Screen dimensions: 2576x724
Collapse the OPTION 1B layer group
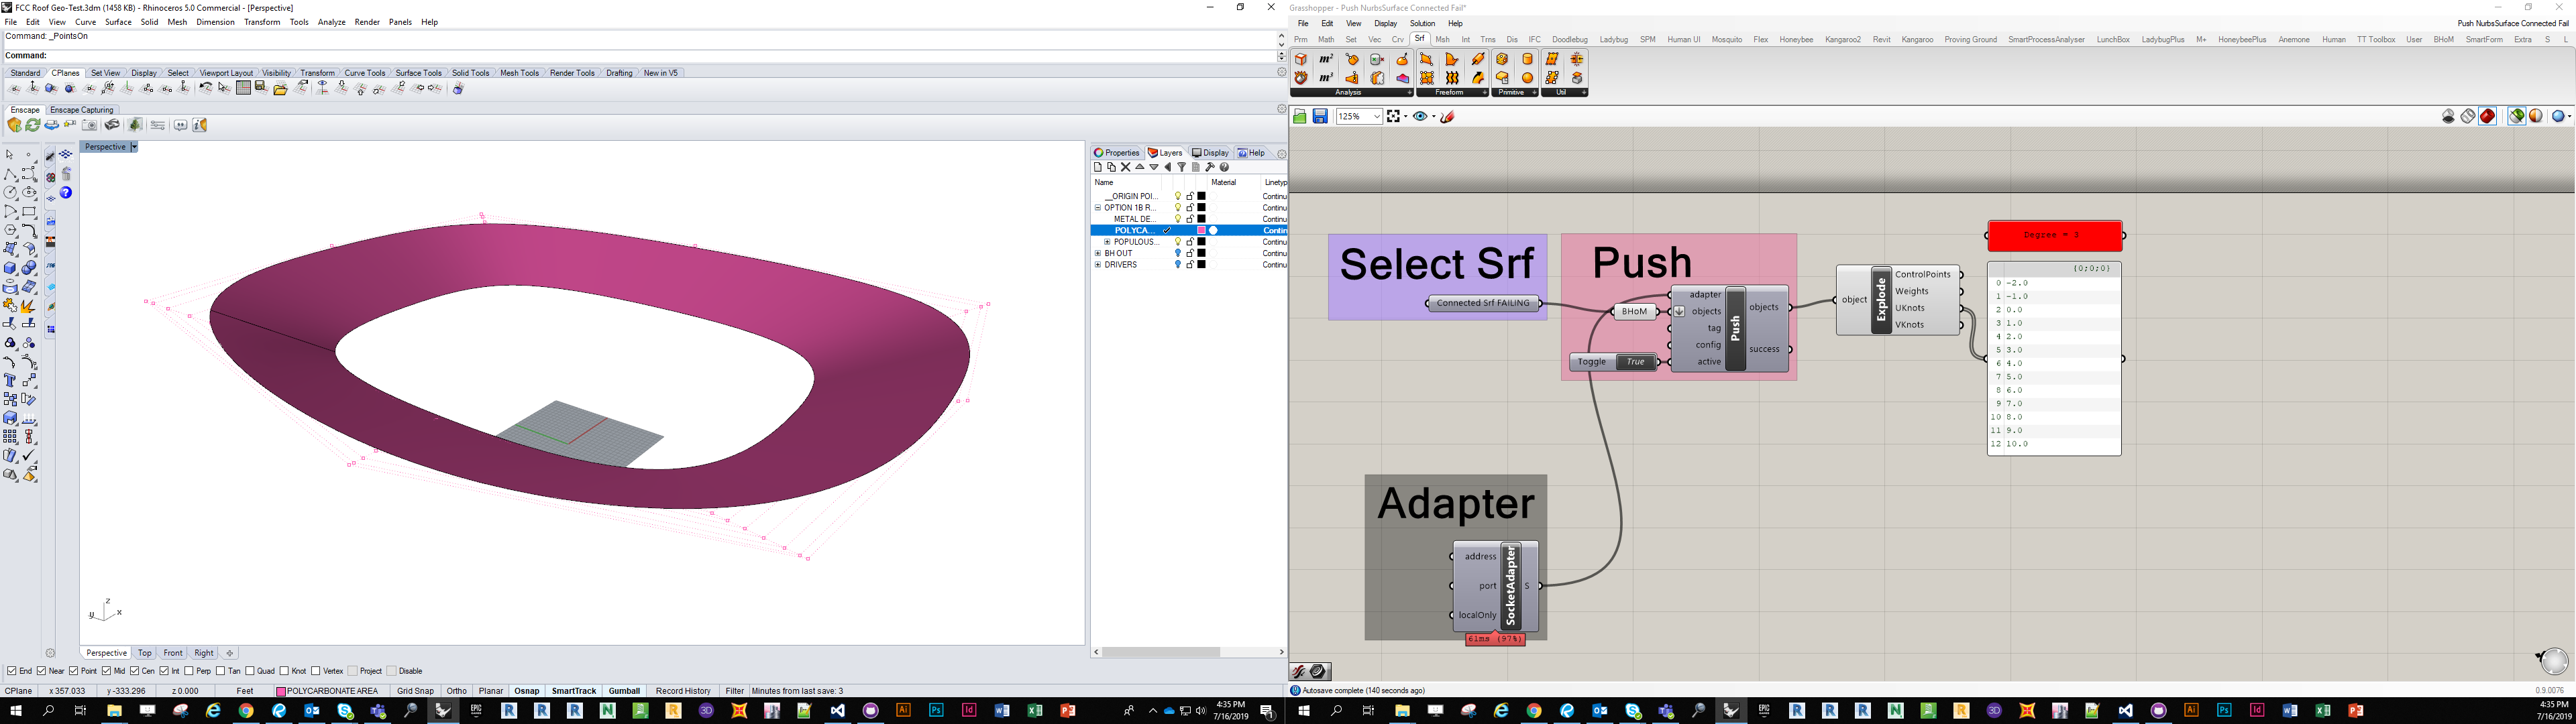point(1098,208)
